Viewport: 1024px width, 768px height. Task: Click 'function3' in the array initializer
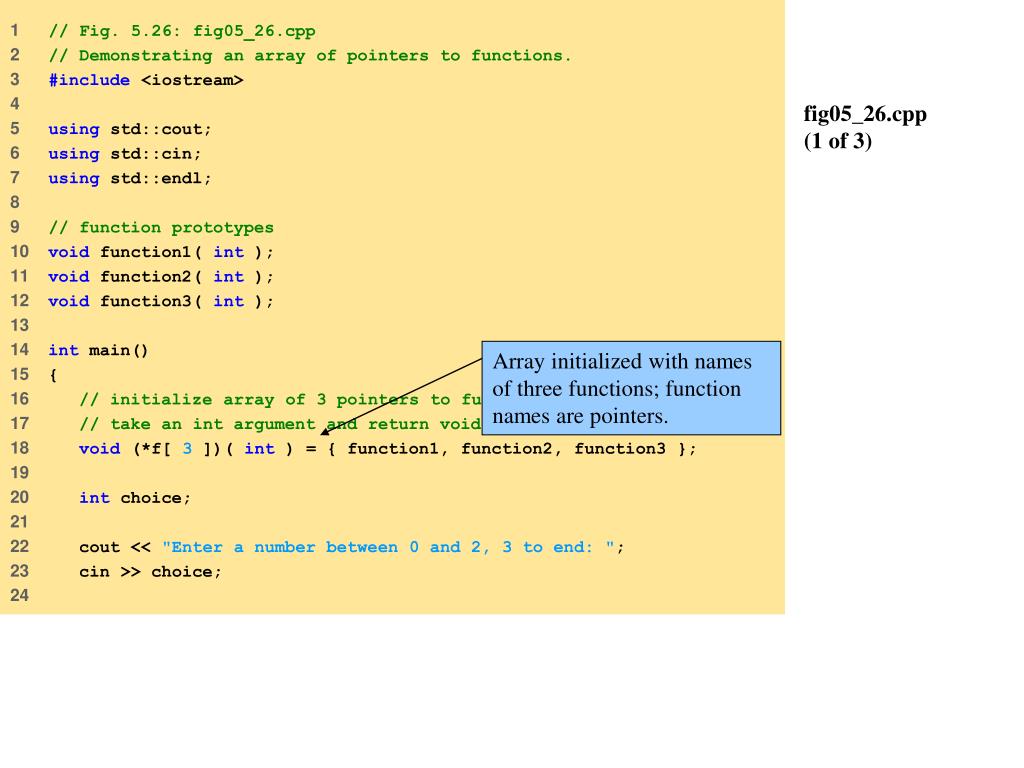click(x=620, y=449)
